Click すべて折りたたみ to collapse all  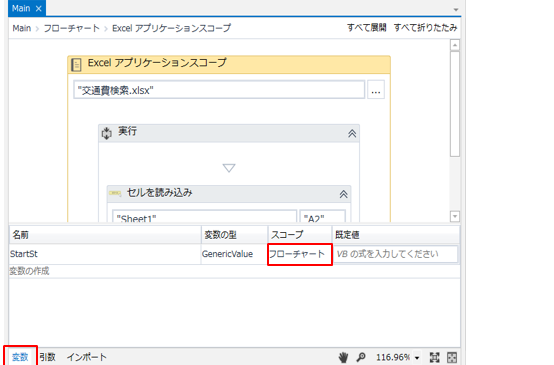click(x=425, y=28)
